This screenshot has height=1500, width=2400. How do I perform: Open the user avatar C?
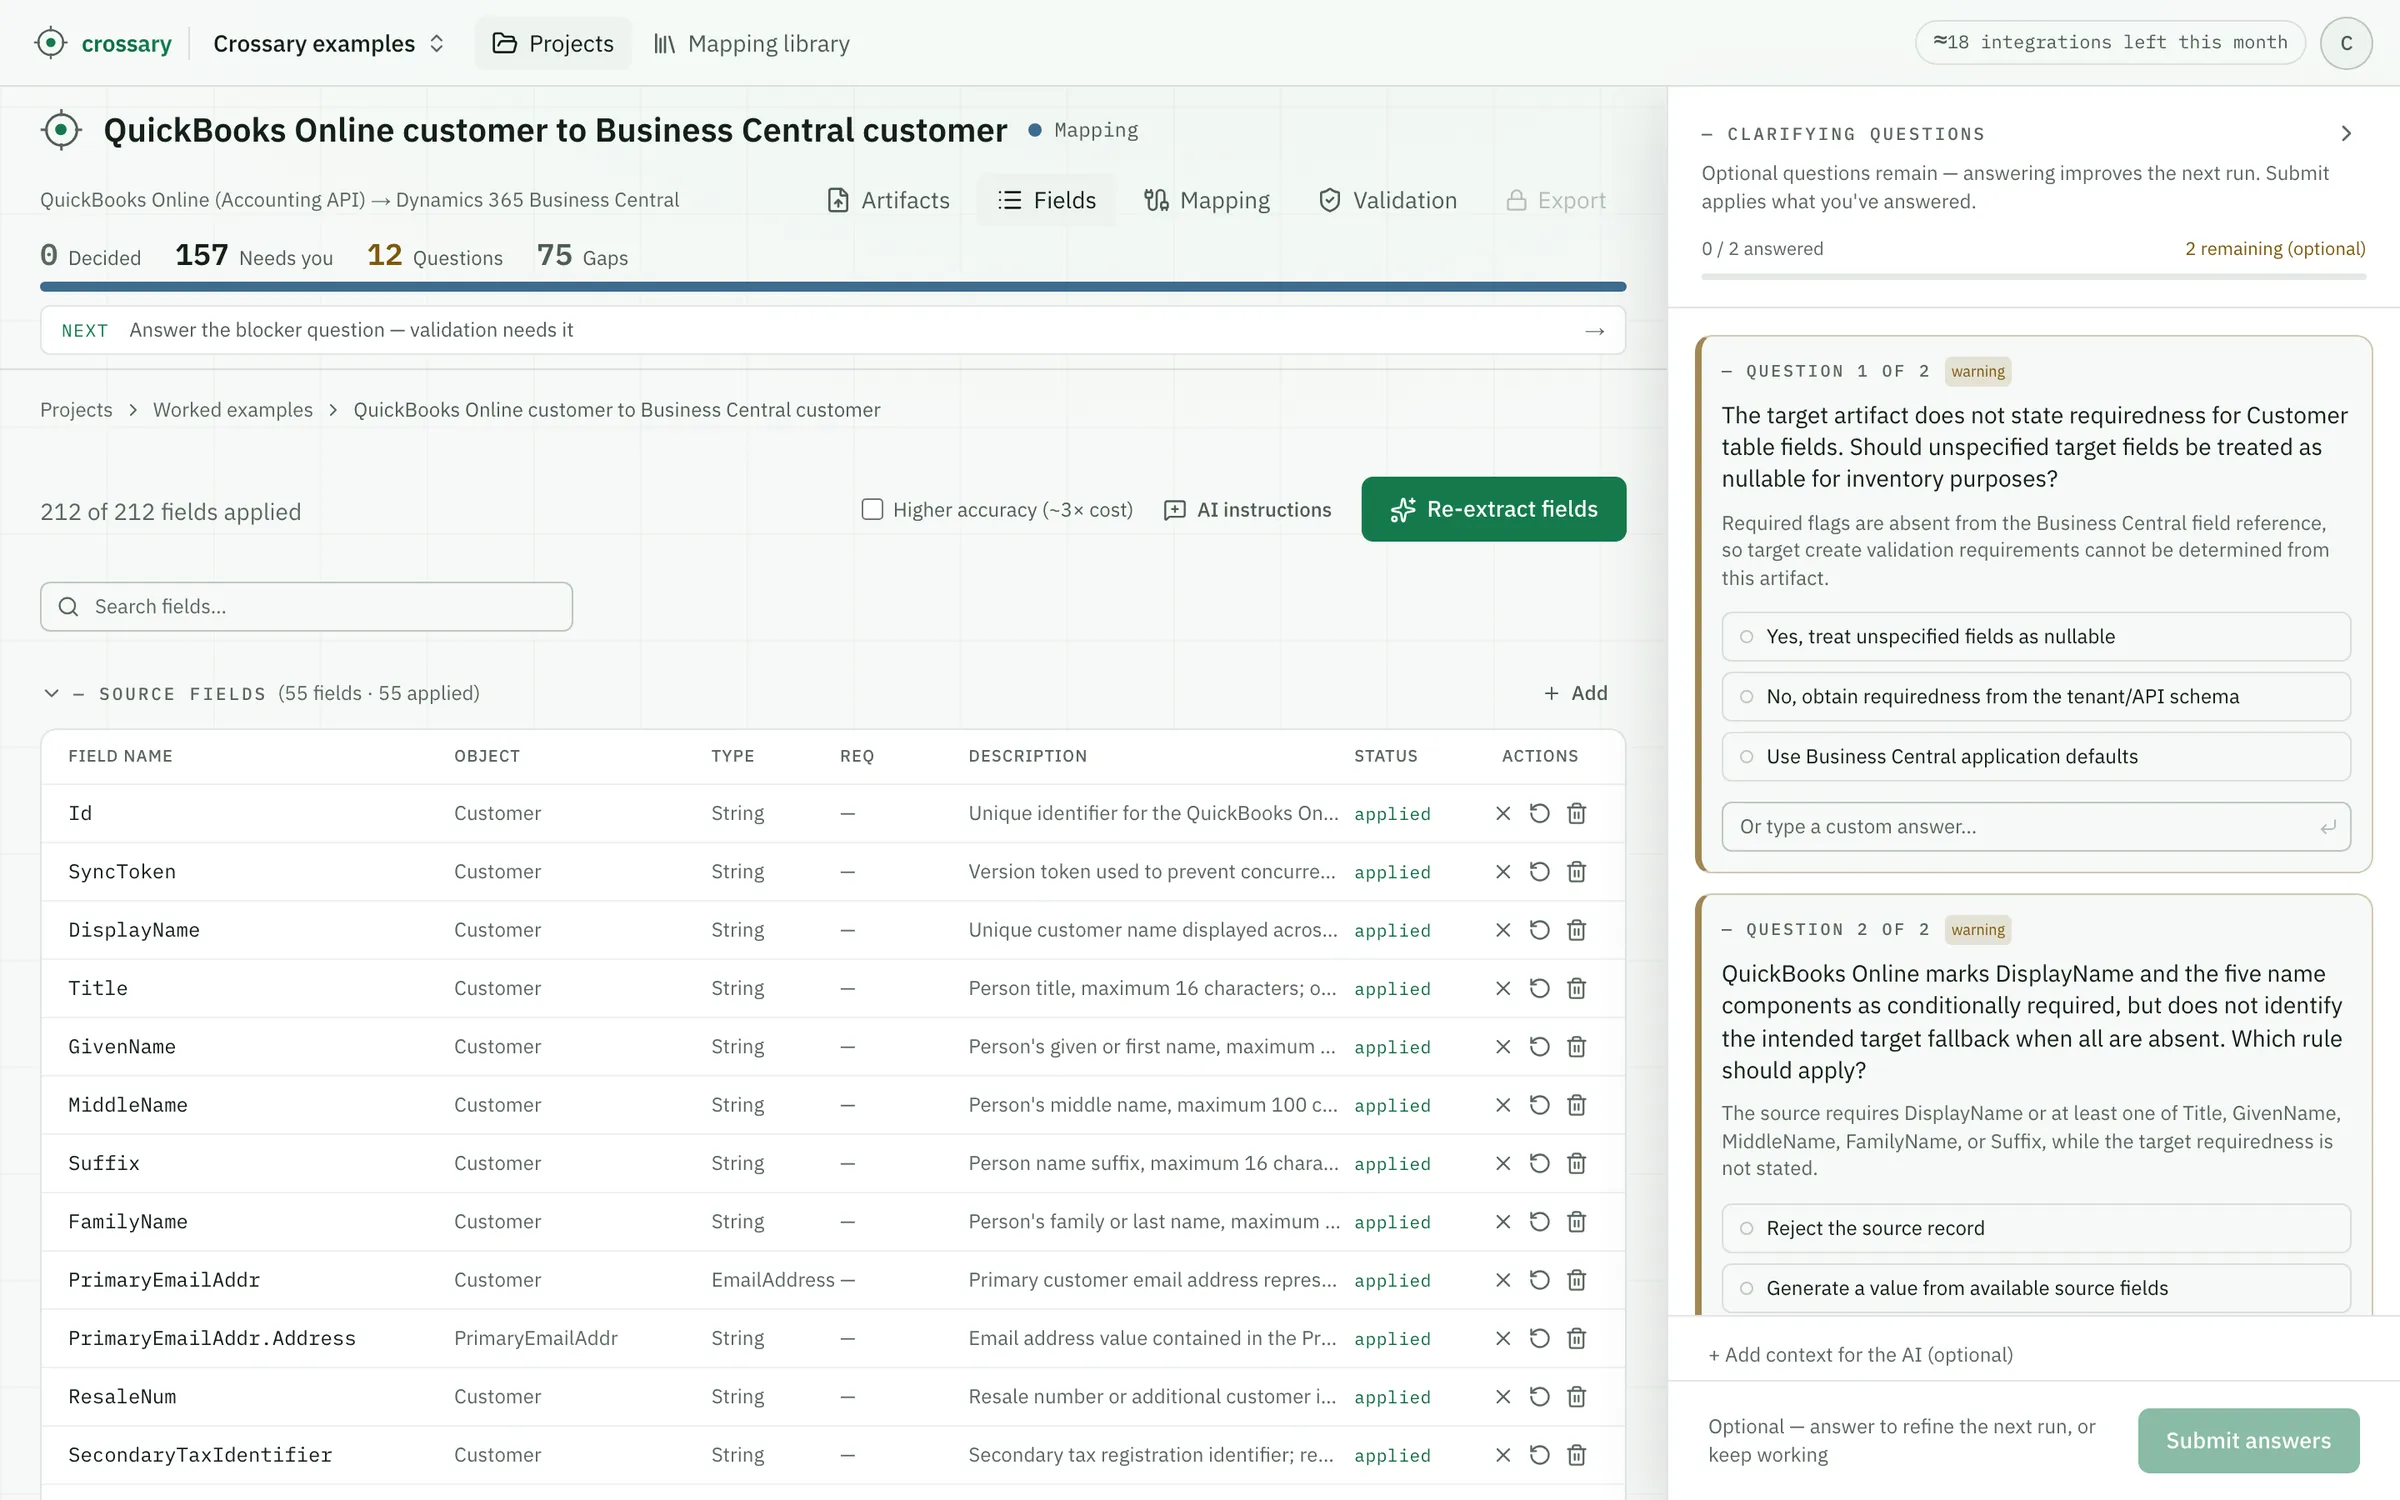2346,43
